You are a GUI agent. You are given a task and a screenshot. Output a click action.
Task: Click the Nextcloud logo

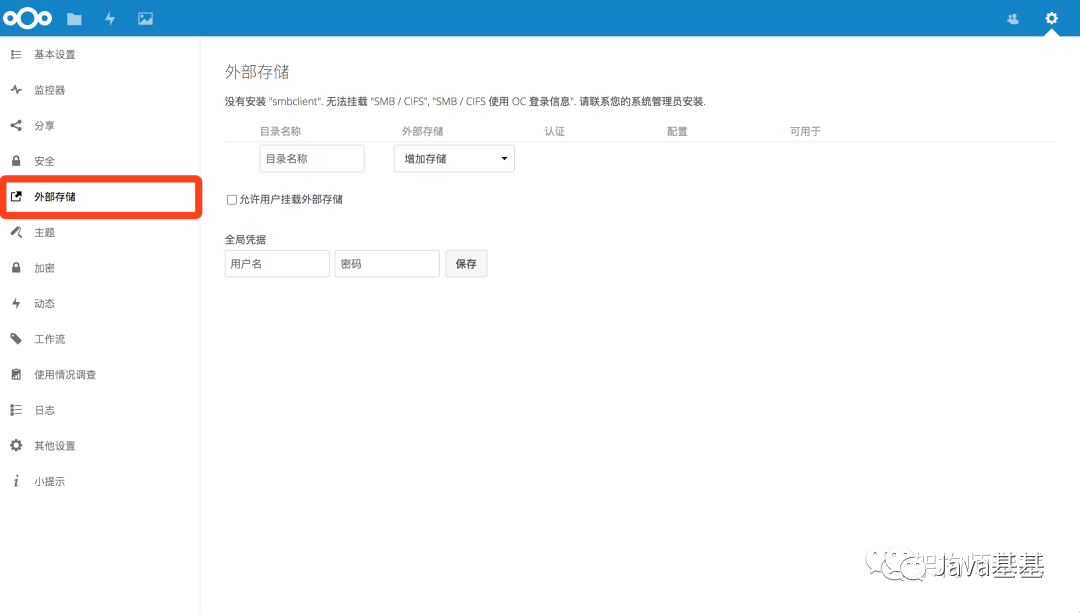(28, 19)
